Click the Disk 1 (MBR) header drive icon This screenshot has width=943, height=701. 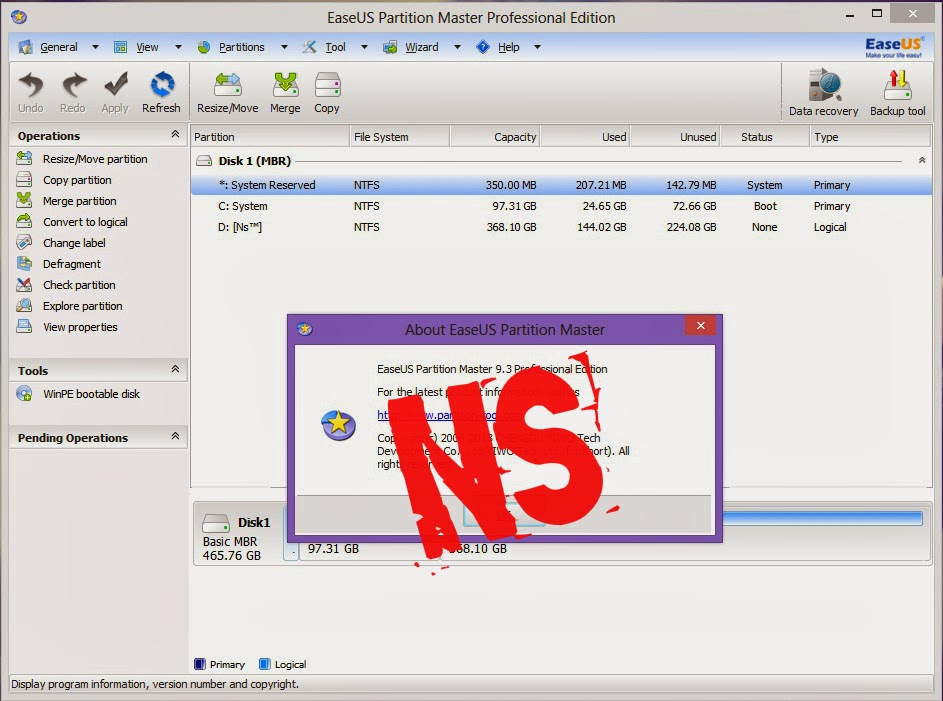pyautogui.click(x=204, y=161)
